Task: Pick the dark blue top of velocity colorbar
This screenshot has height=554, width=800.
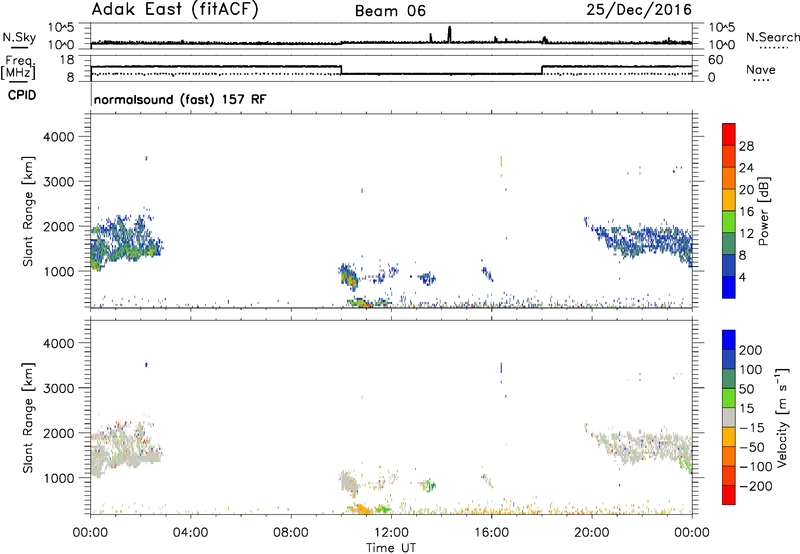Action: point(729,340)
